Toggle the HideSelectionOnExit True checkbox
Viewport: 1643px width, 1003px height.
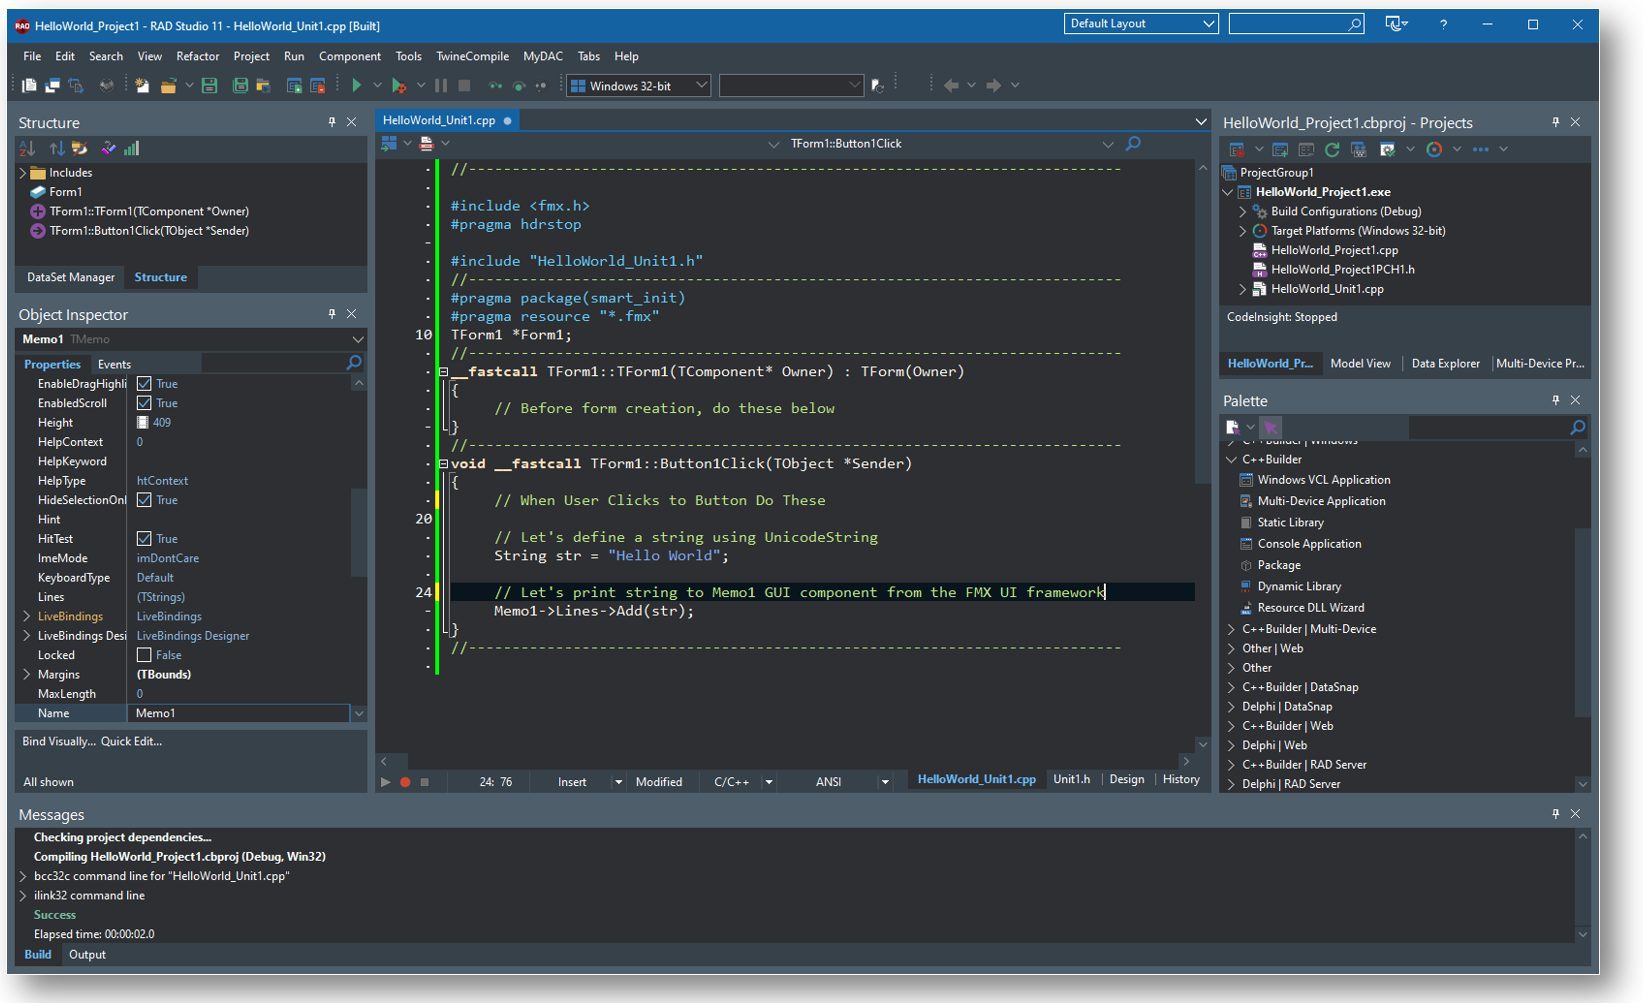tap(144, 500)
